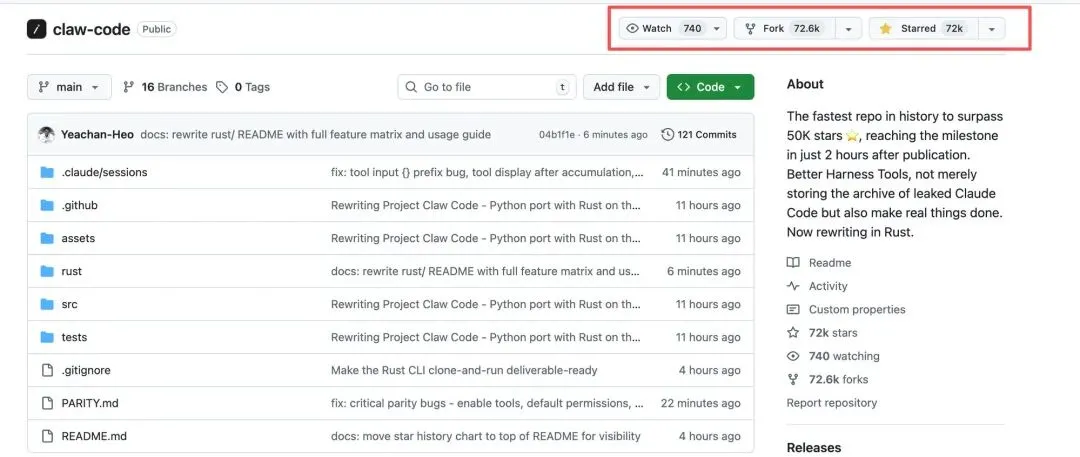Click the tags icon beside 0 Tags

click(222, 87)
